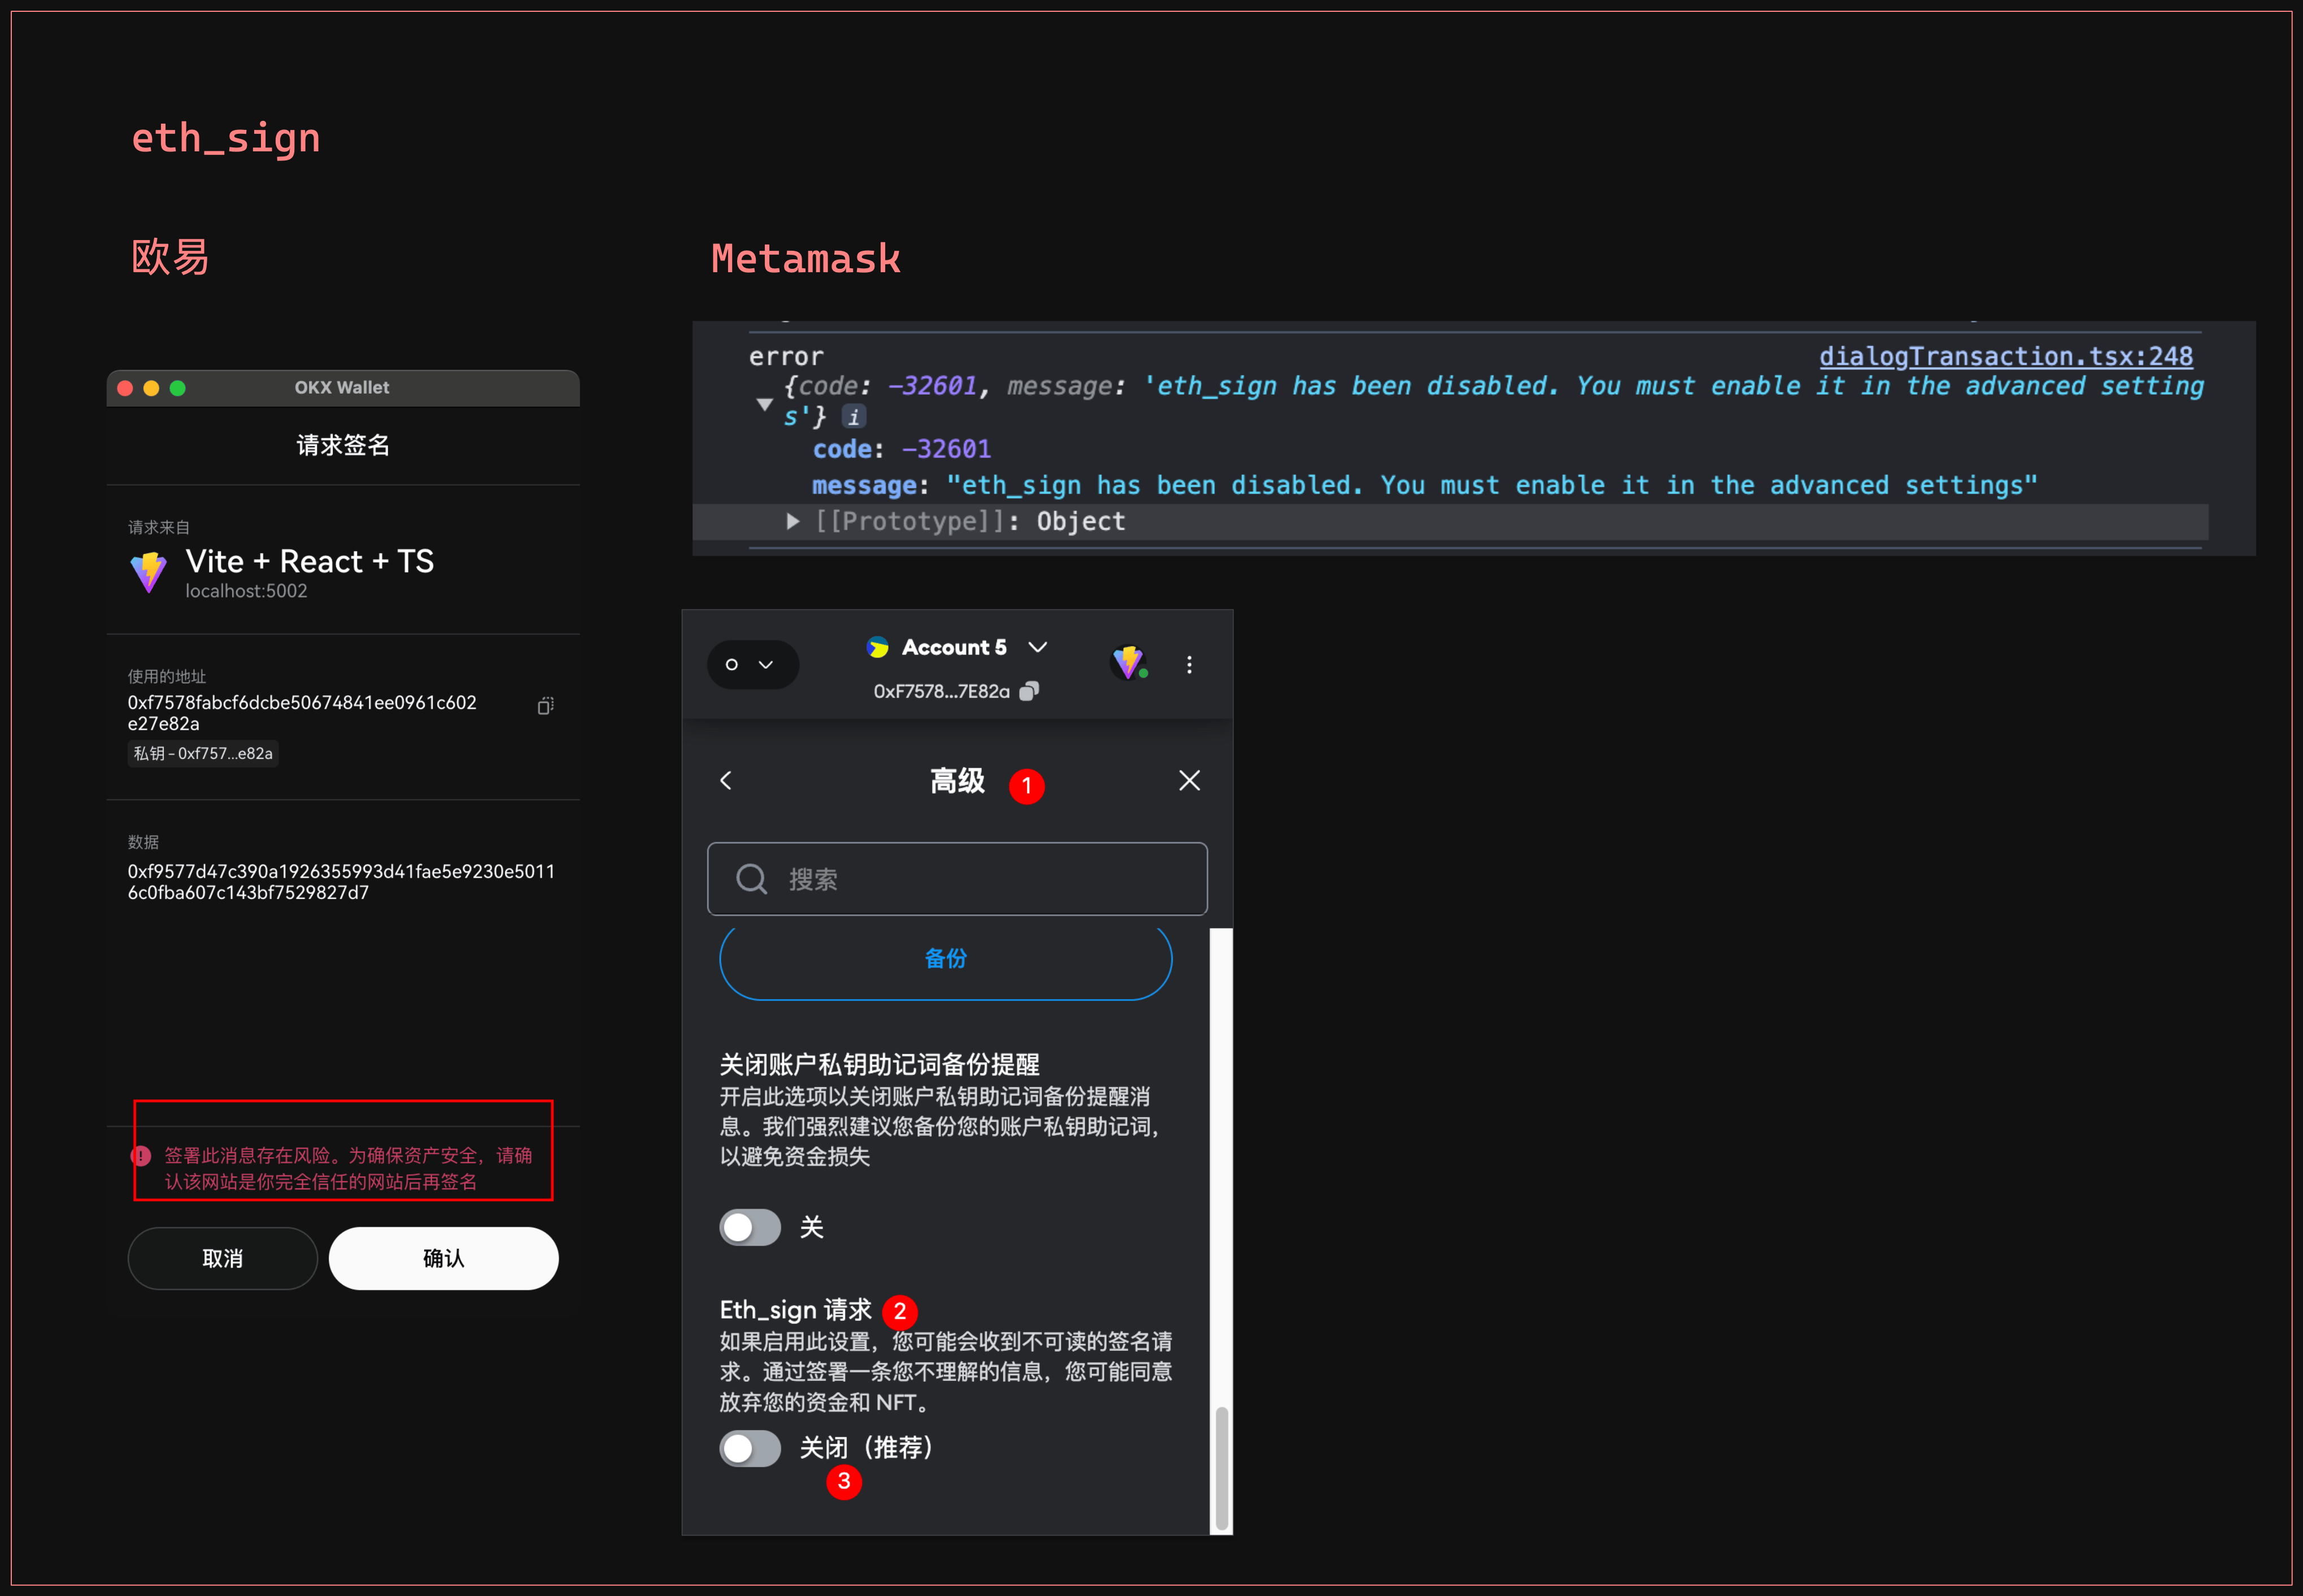2303x1596 pixels.
Task: Click the 备份 button in Metamask
Action: point(945,960)
